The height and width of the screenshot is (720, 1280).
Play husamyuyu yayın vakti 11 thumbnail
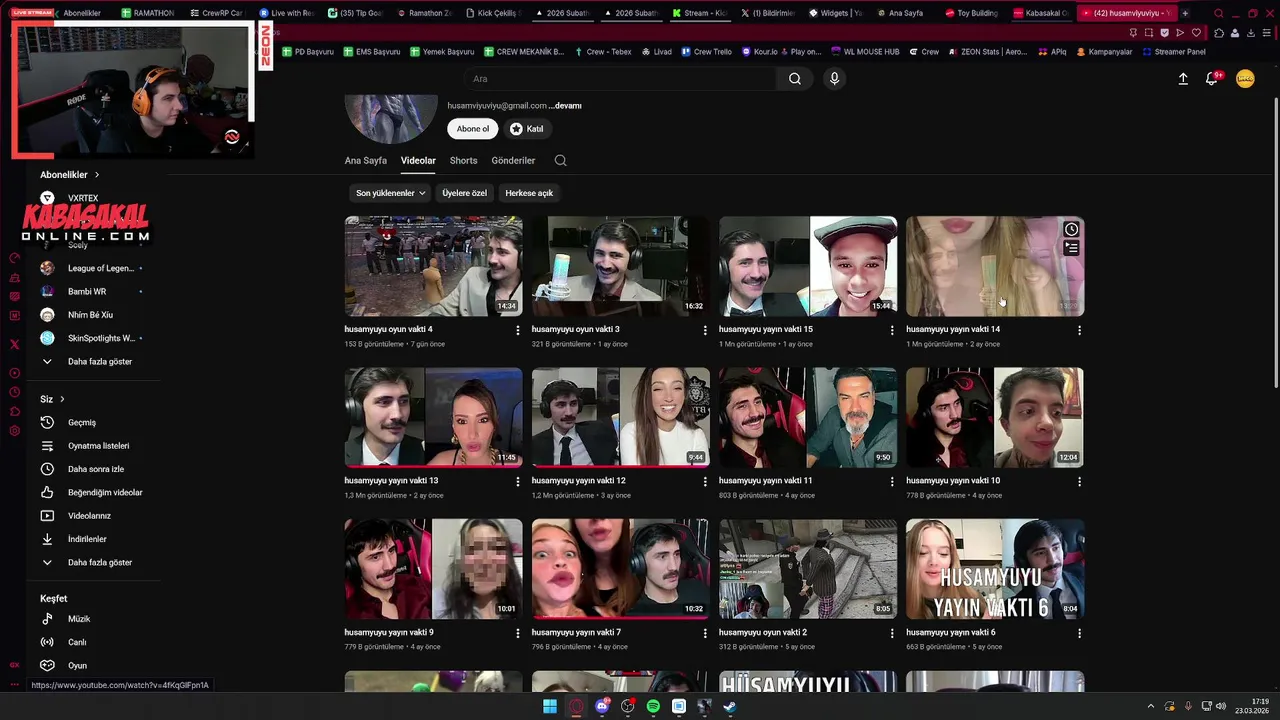tap(807, 417)
